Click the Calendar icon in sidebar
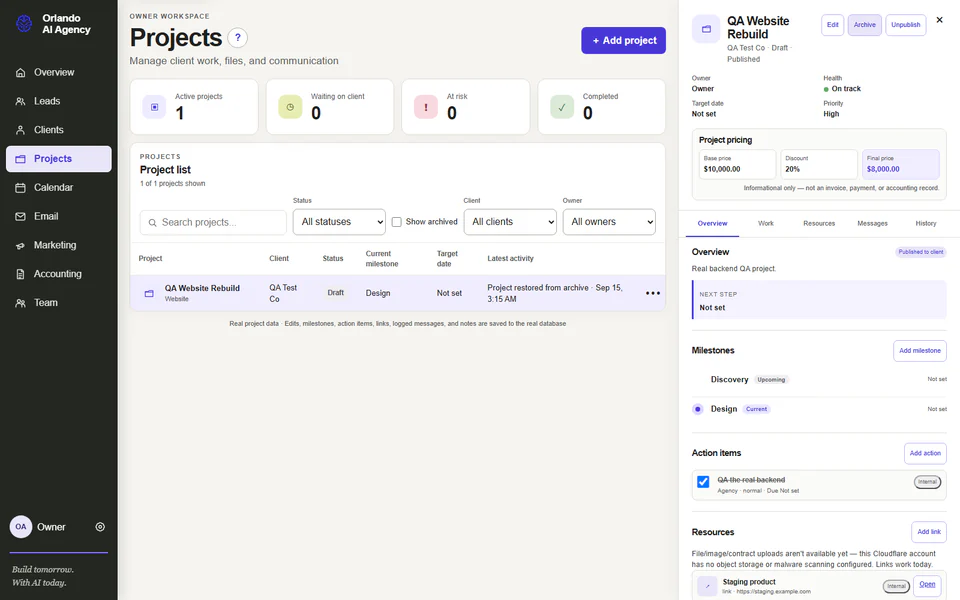The image size is (960, 600). click(x=20, y=187)
